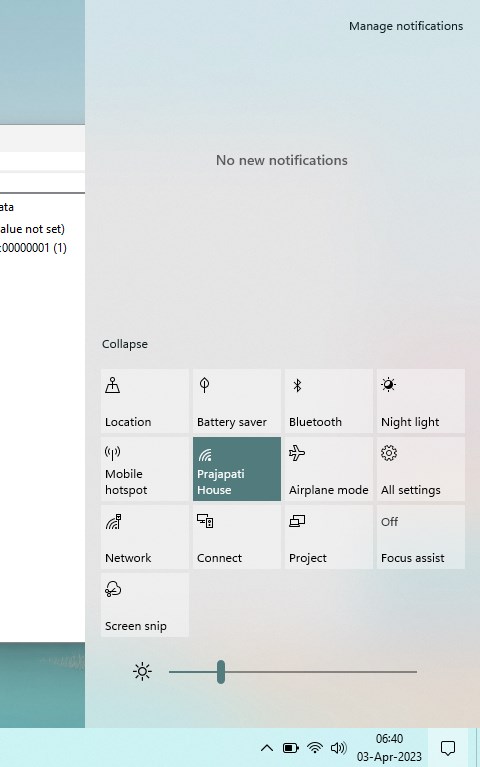Toggle the Location quick action tile
The height and width of the screenshot is (767, 480).
tap(145, 401)
